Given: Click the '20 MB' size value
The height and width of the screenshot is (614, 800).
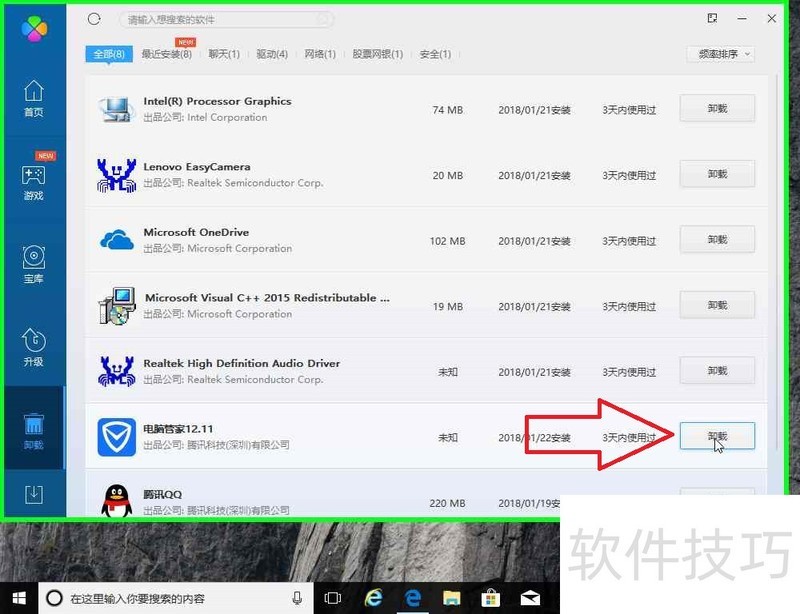Looking at the screenshot, I should point(447,176).
